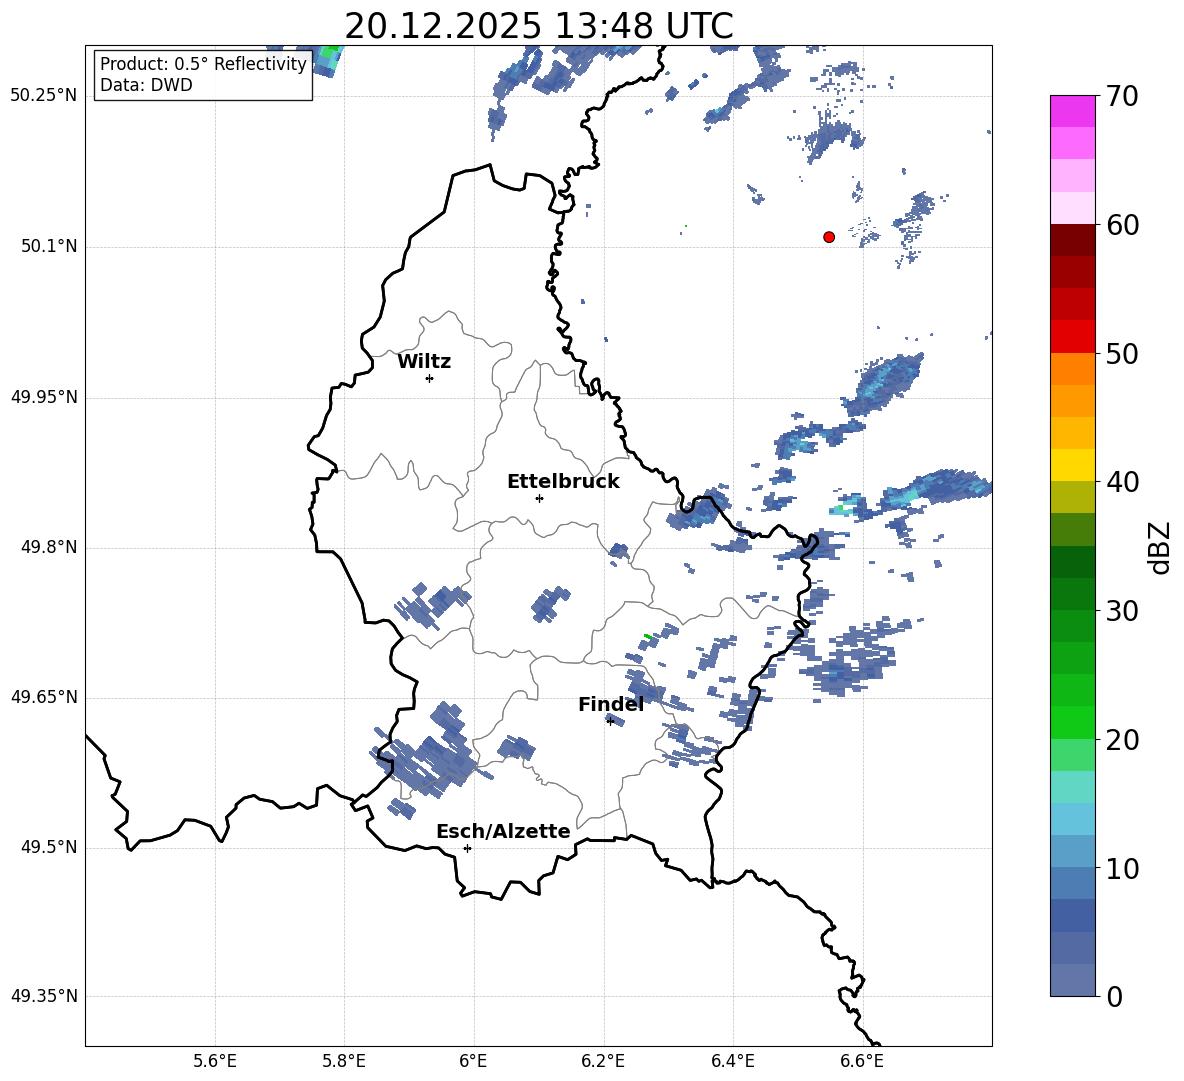Image resolution: width=1184 pixels, height=1081 pixels.
Task: Click the red dot marker on the map
Action: pyautogui.click(x=829, y=237)
